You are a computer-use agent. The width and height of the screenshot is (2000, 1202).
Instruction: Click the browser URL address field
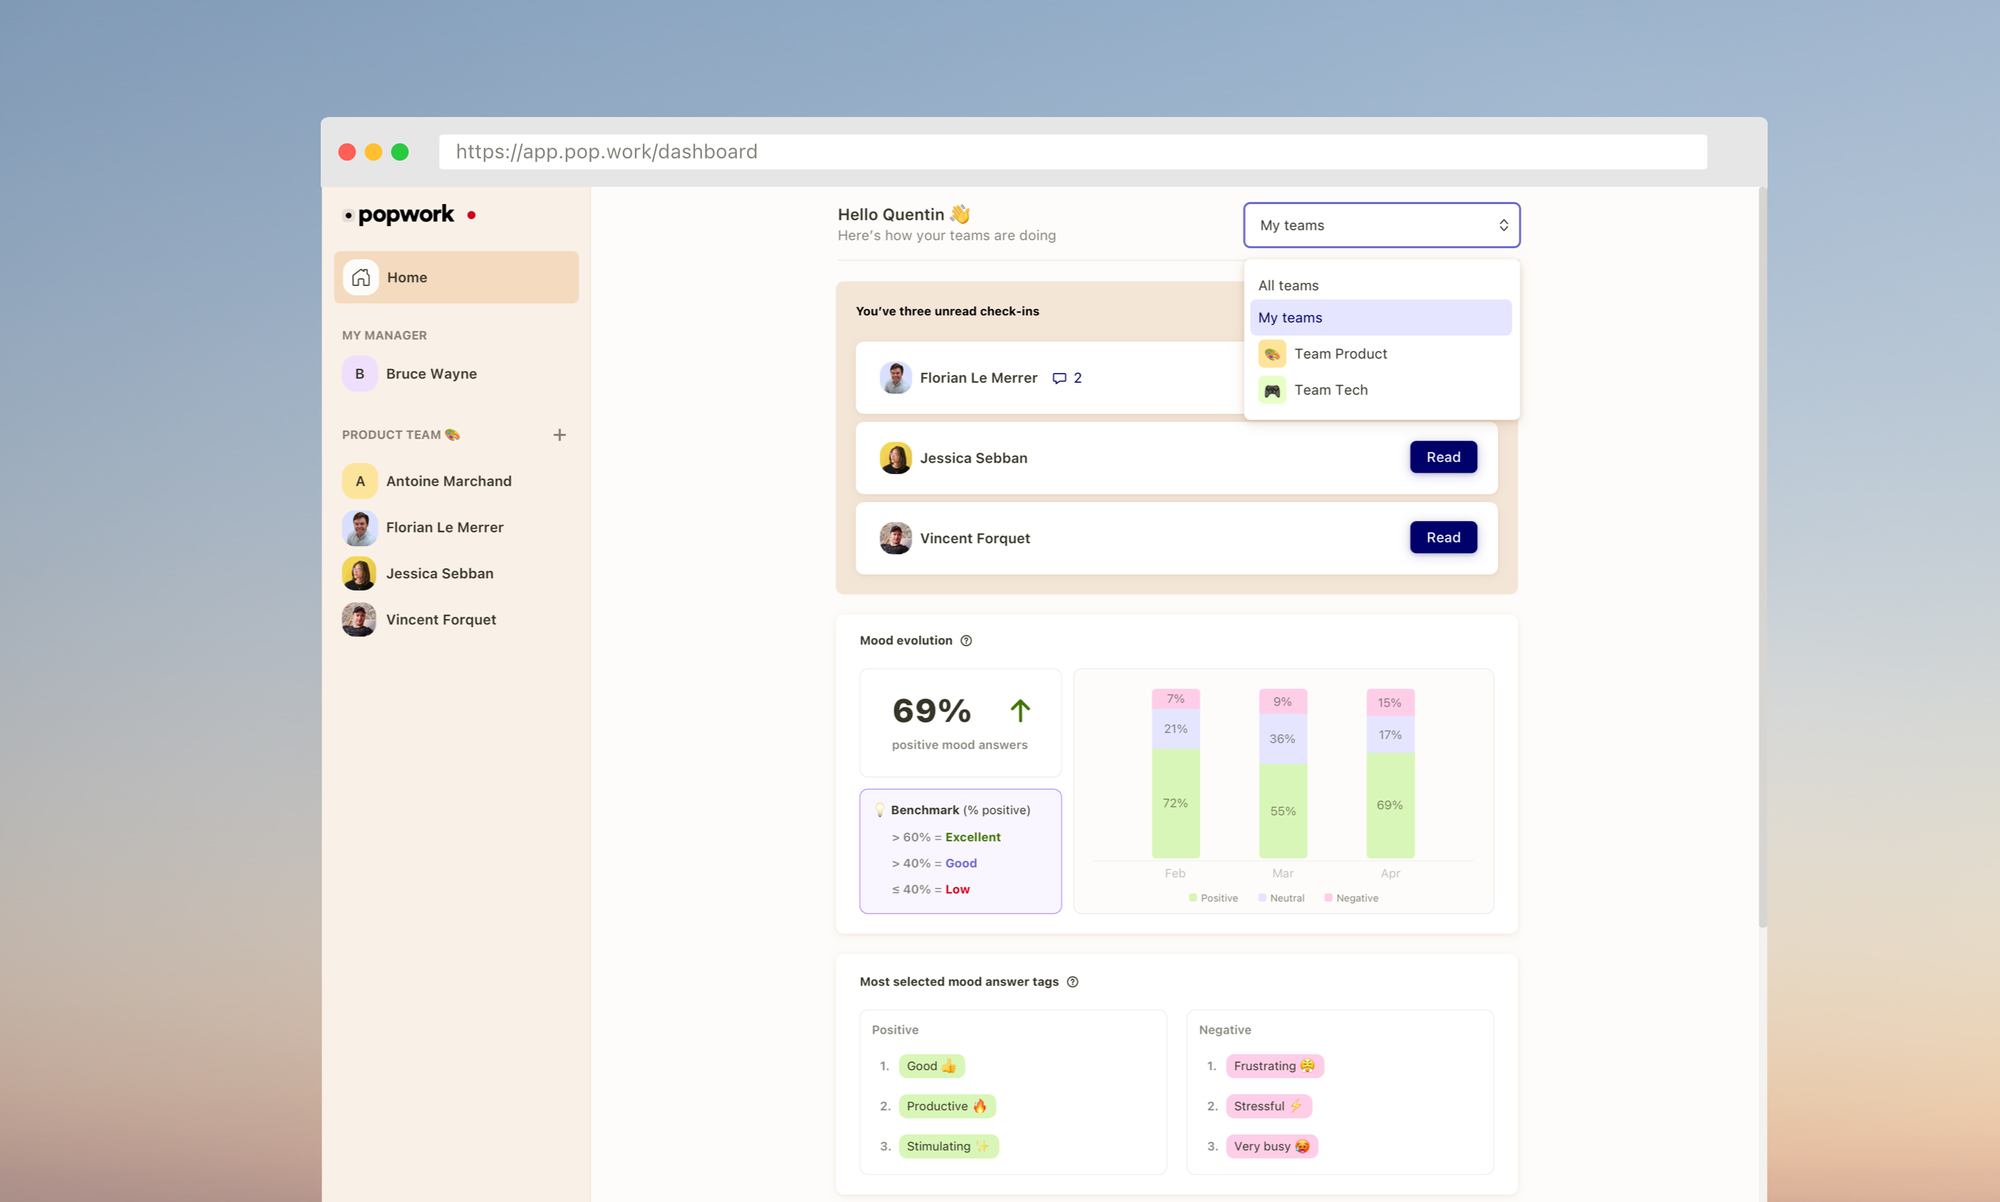tap(1072, 152)
